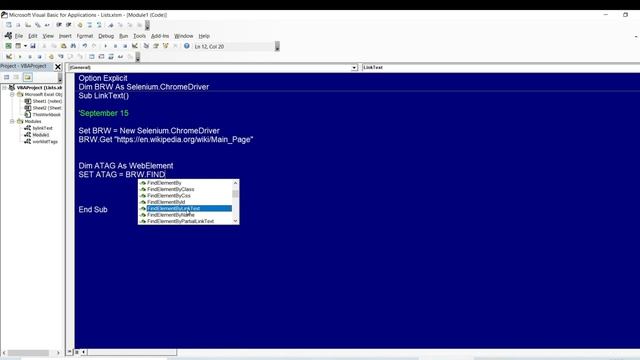The width and height of the screenshot is (640, 360).
Task: Click the code editor's horizontal scrollbar
Action: (x=132, y=351)
